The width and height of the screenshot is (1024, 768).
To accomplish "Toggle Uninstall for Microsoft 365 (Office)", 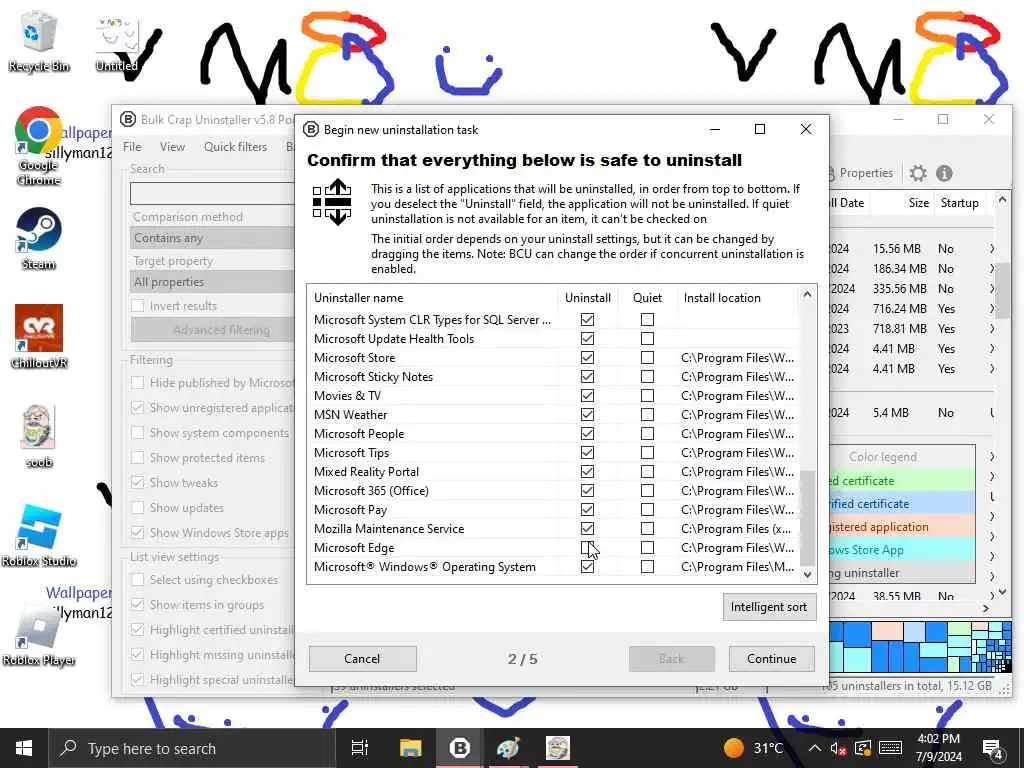I will pyautogui.click(x=587, y=490).
